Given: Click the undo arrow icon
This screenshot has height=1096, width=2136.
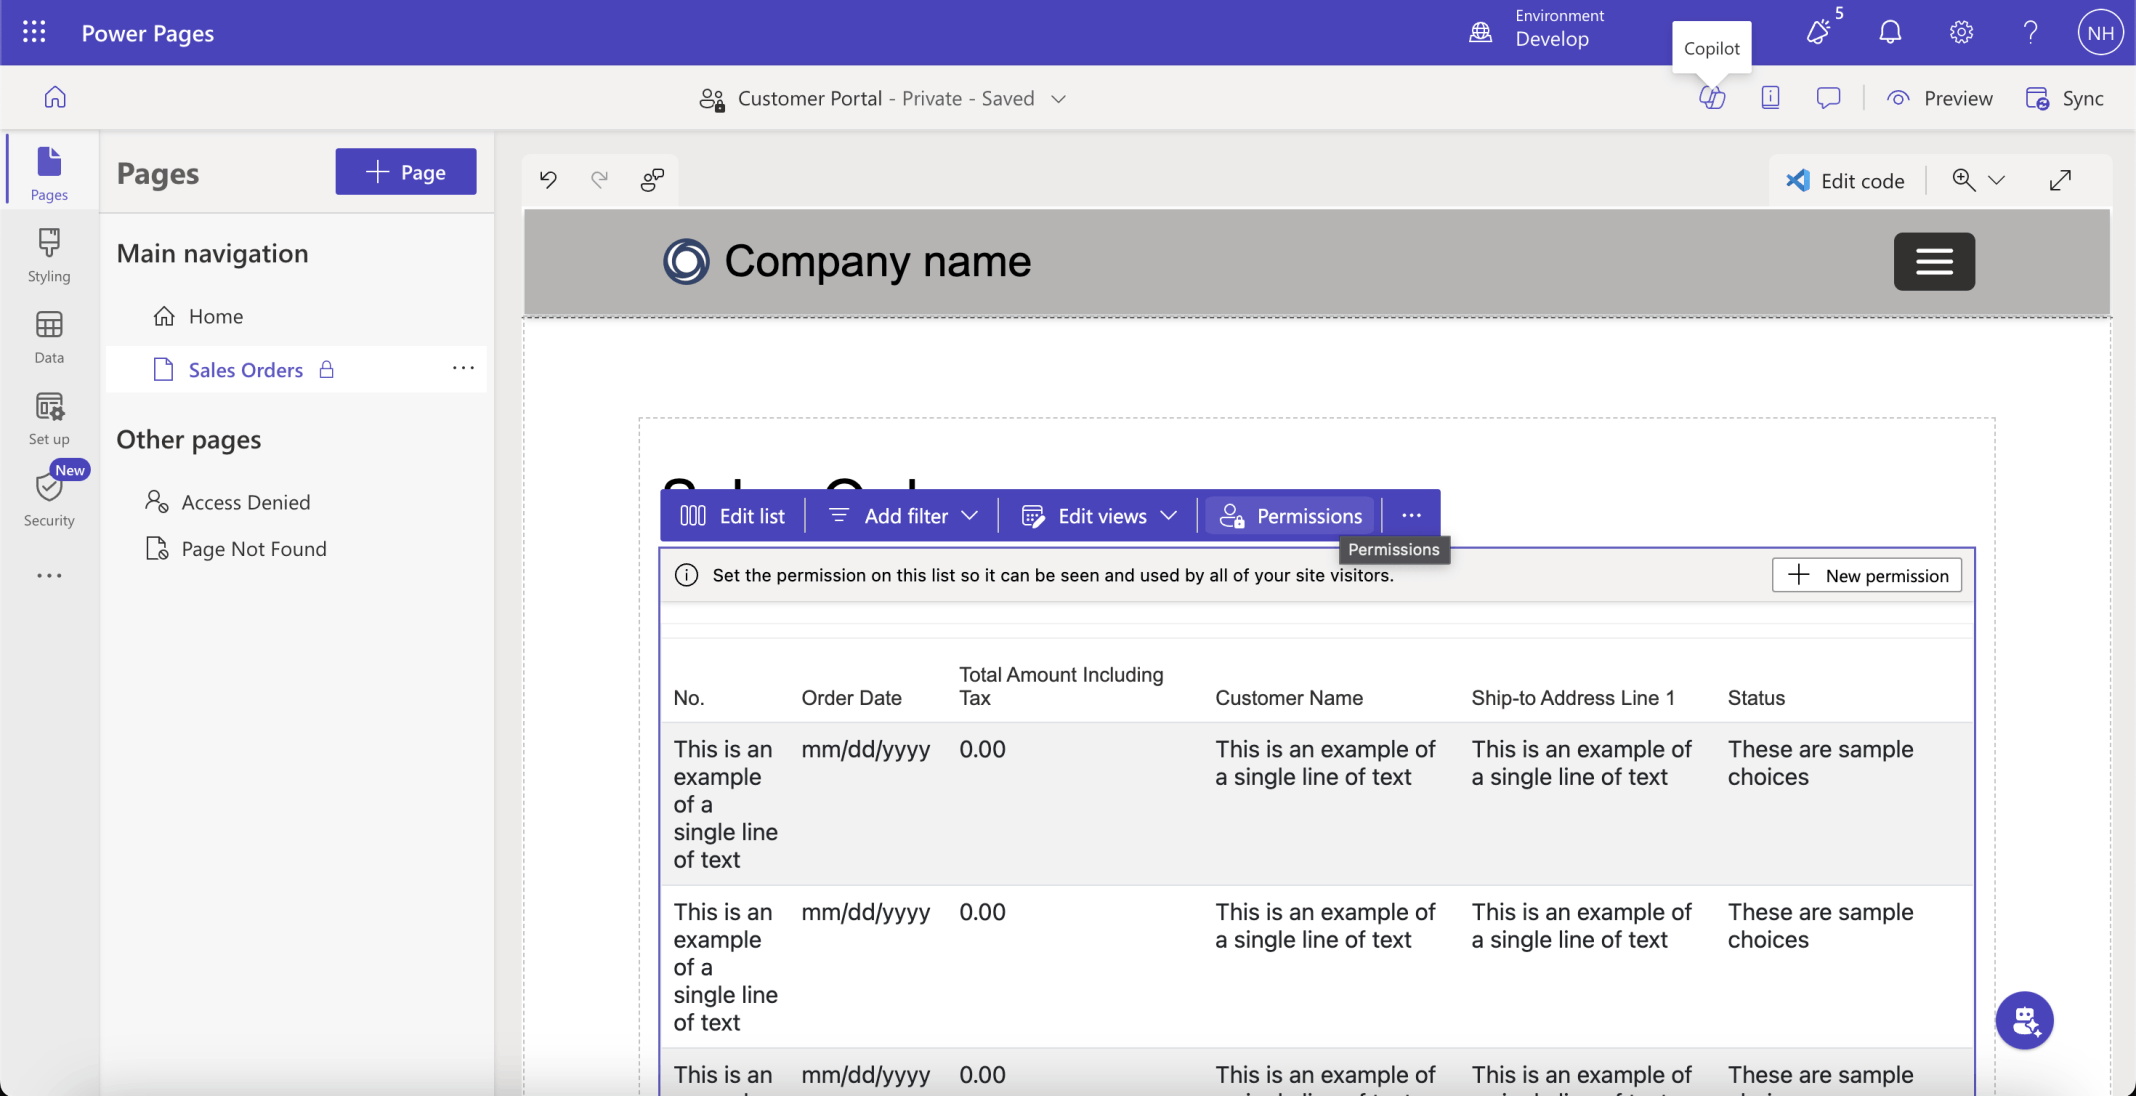Looking at the screenshot, I should [x=548, y=180].
